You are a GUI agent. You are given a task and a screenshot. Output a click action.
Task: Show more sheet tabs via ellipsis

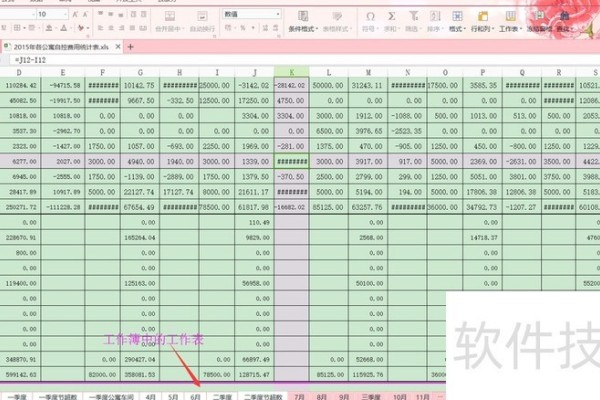pos(440,397)
